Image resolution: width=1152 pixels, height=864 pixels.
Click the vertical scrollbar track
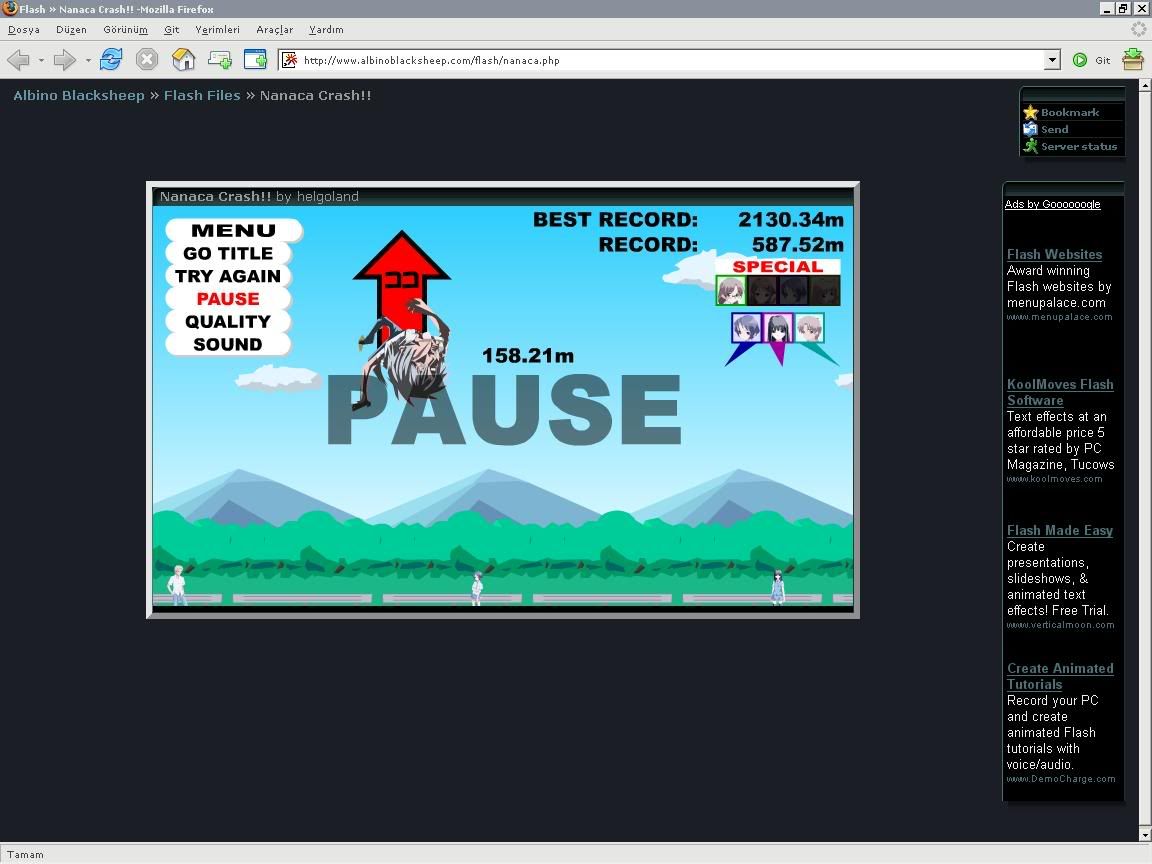point(1145,460)
